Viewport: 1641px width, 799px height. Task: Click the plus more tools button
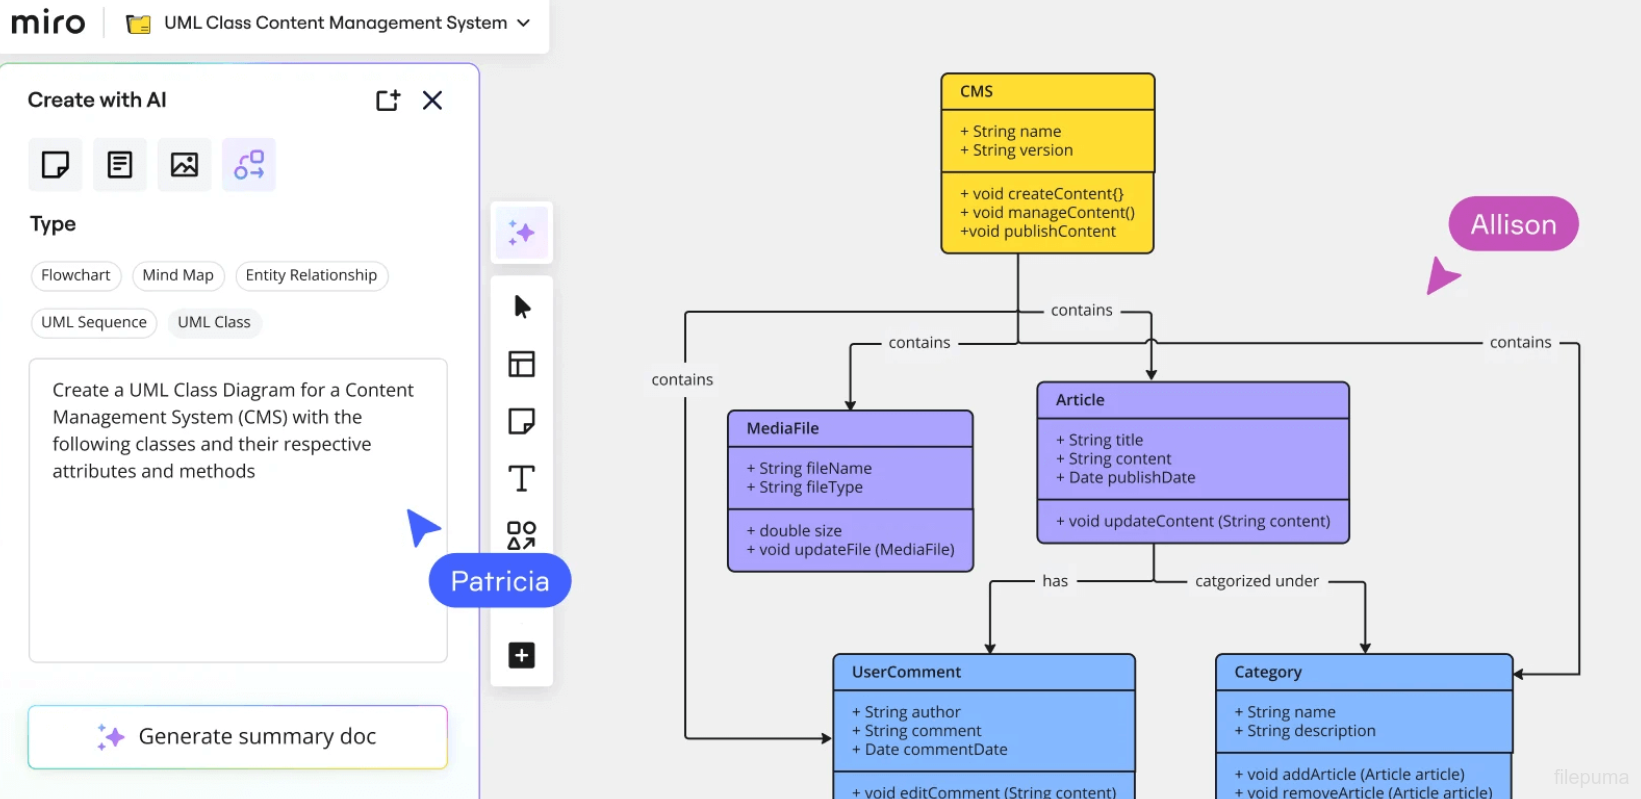pyautogui.click(x=522, y=655)
